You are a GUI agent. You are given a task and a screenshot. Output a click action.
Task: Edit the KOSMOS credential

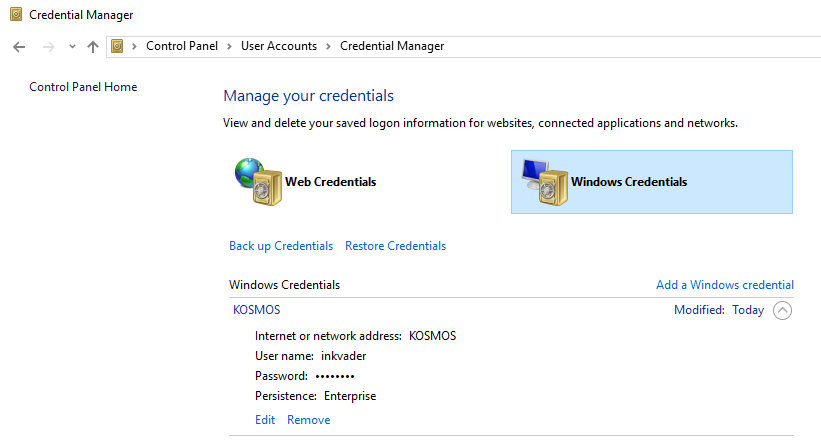pos(265,420)
